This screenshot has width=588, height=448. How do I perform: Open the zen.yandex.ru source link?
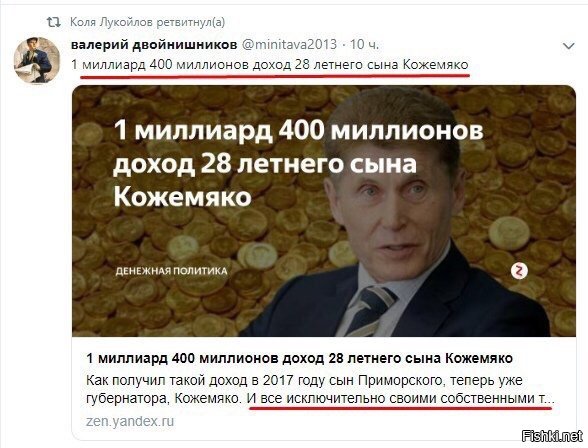[x=130, y=421]
